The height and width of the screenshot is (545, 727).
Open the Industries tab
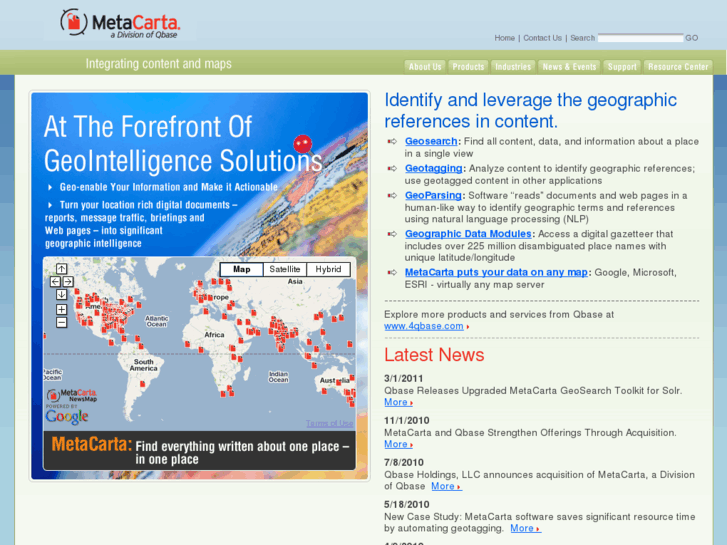513,67
